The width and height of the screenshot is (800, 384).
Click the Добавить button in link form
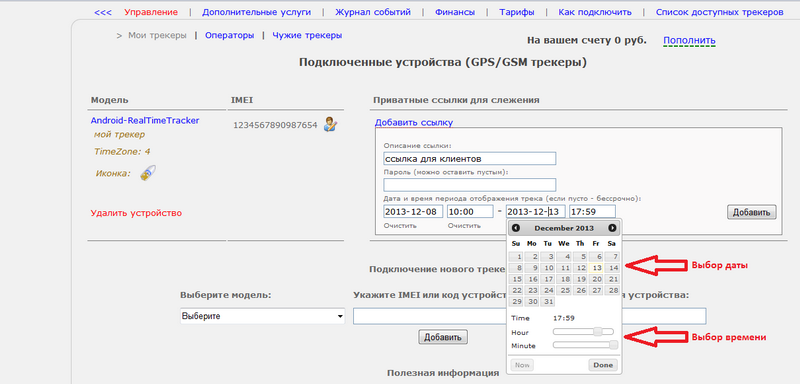752,212
